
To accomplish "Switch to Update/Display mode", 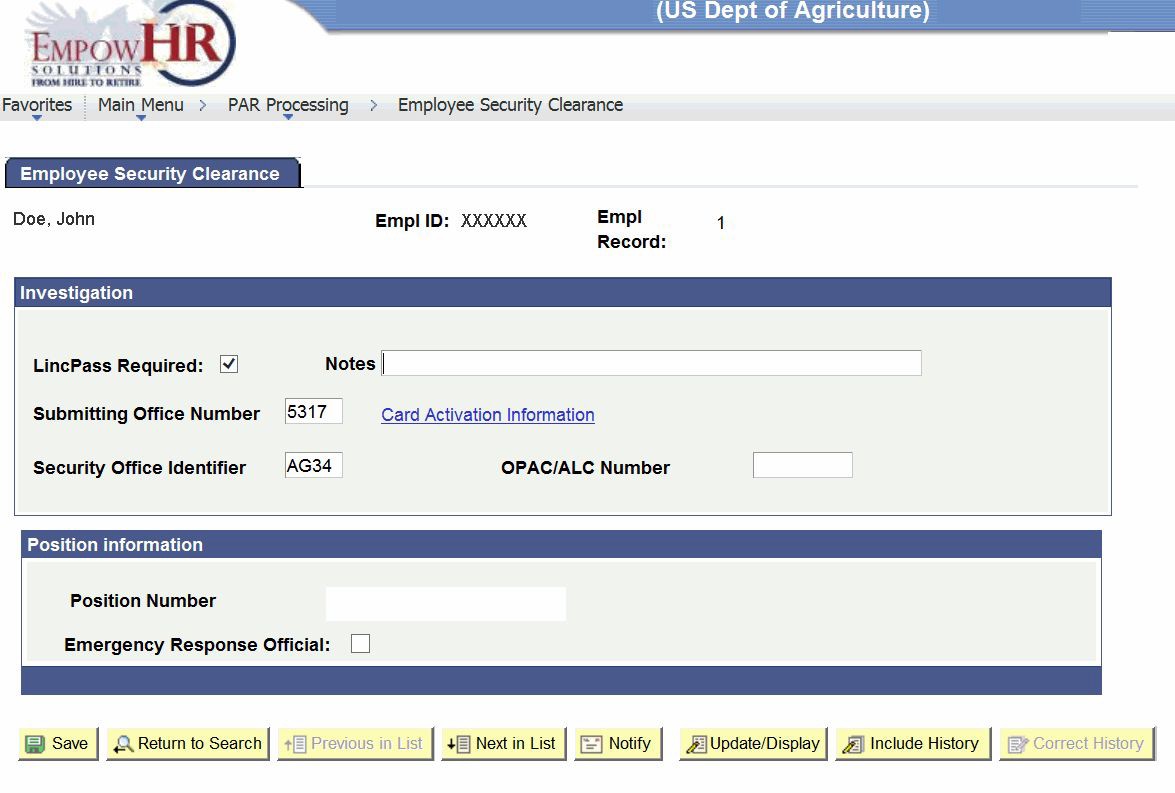I will (753, 744).
